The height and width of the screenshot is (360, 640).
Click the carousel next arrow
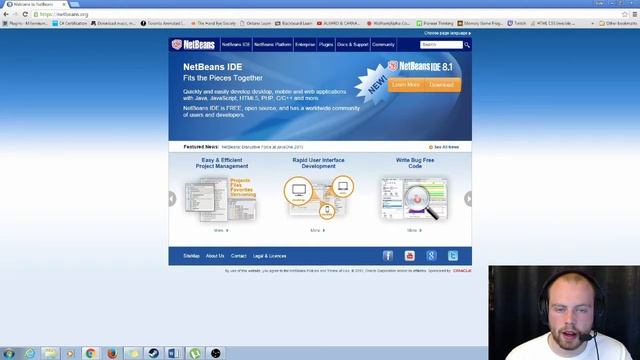tap(468, 199)
